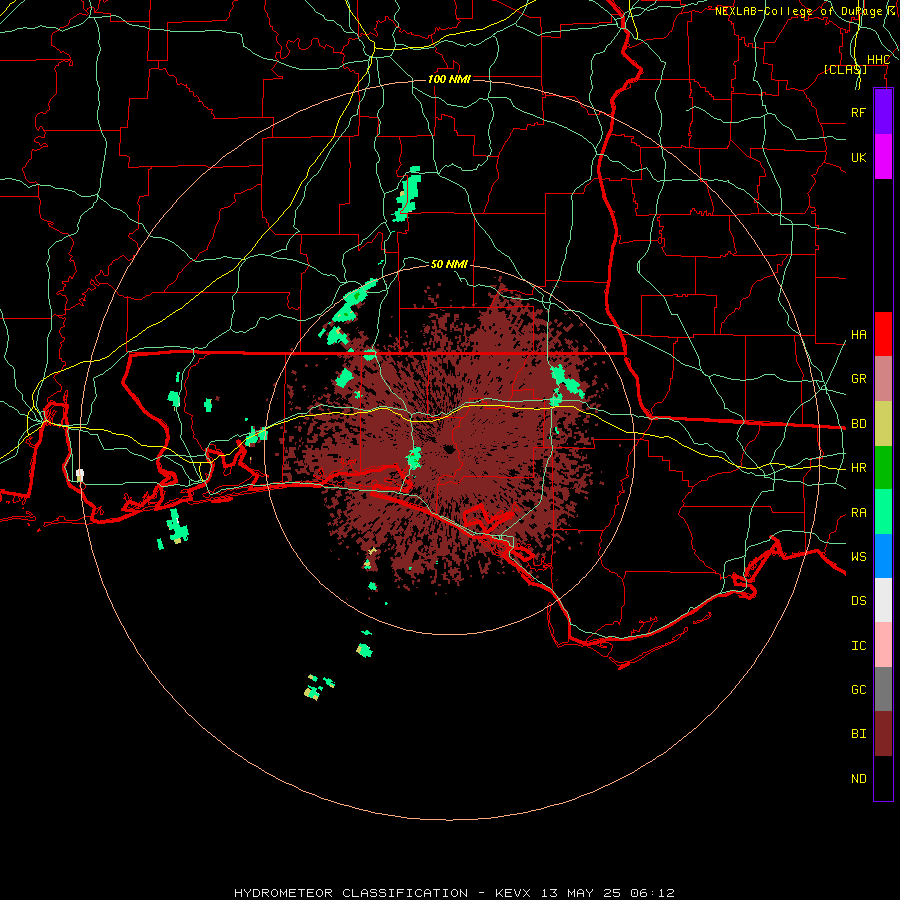This screenshot has width=900, height=900.
Task: Click the UK legend label
Action: click(858, 157)
